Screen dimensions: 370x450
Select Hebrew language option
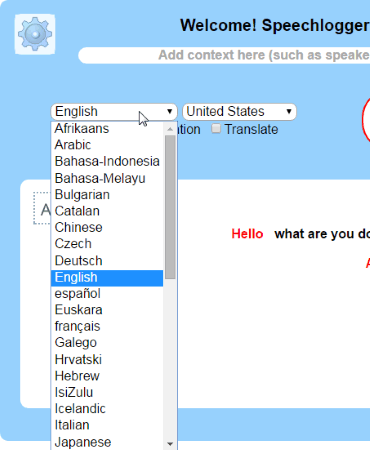pos(107,376)
